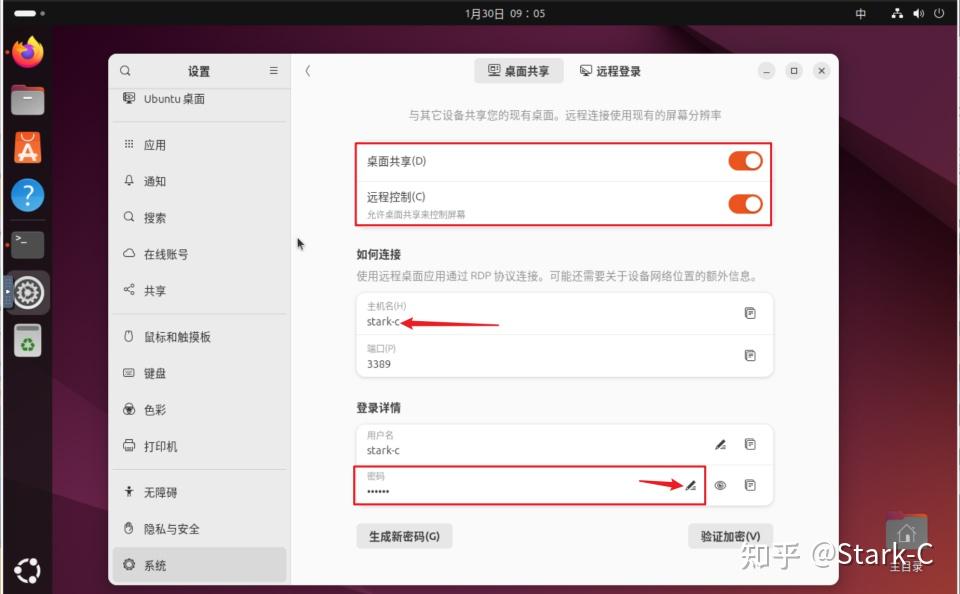Open 在线账号 settings in sidebar
Viewport: 960px width, 594px height.
[200, 254]
